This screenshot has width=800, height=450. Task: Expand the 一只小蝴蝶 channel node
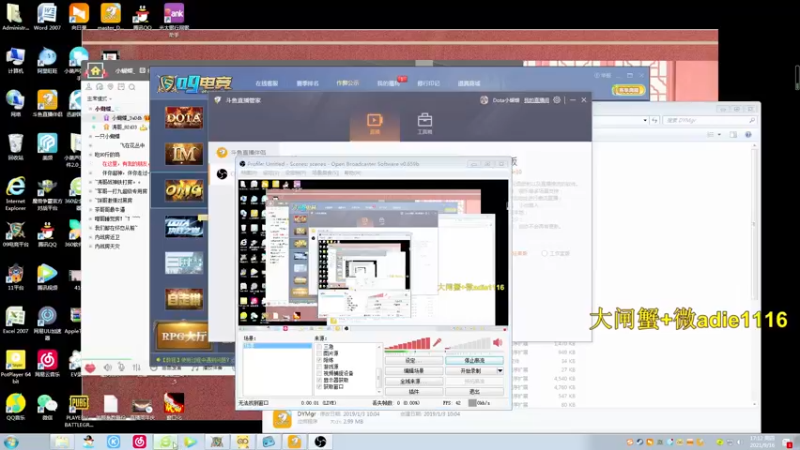[x=91, y=136]
